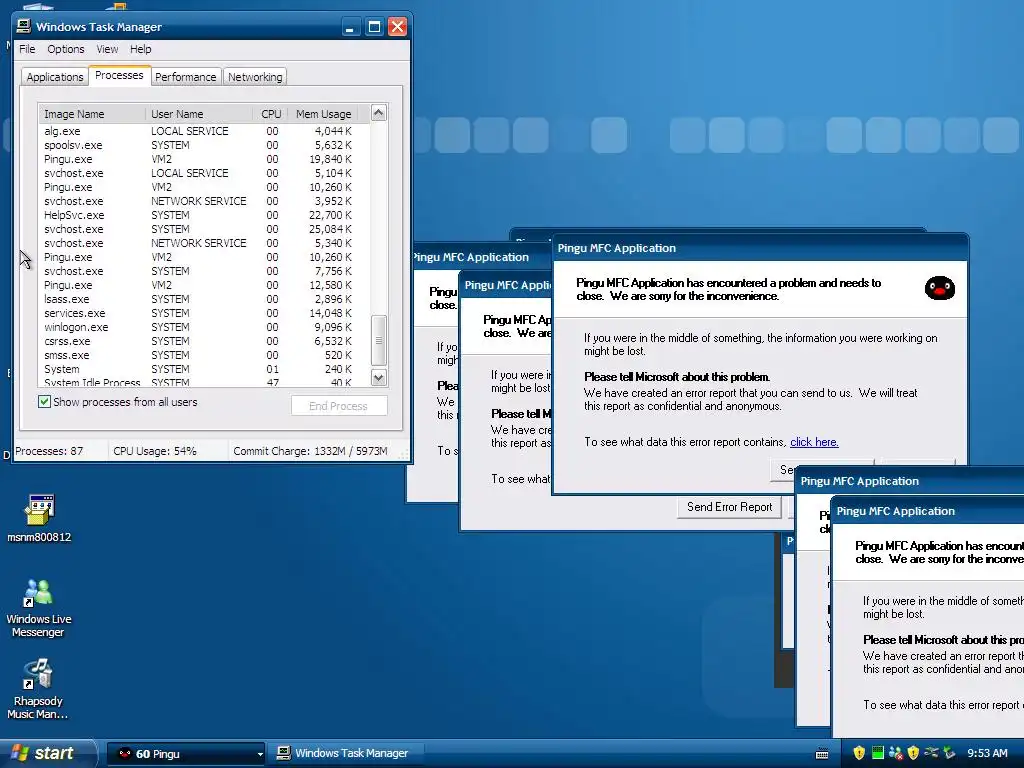Click the Windows Task Manager taskbar button
The image size is (1024, 768).
click(345, 753)
